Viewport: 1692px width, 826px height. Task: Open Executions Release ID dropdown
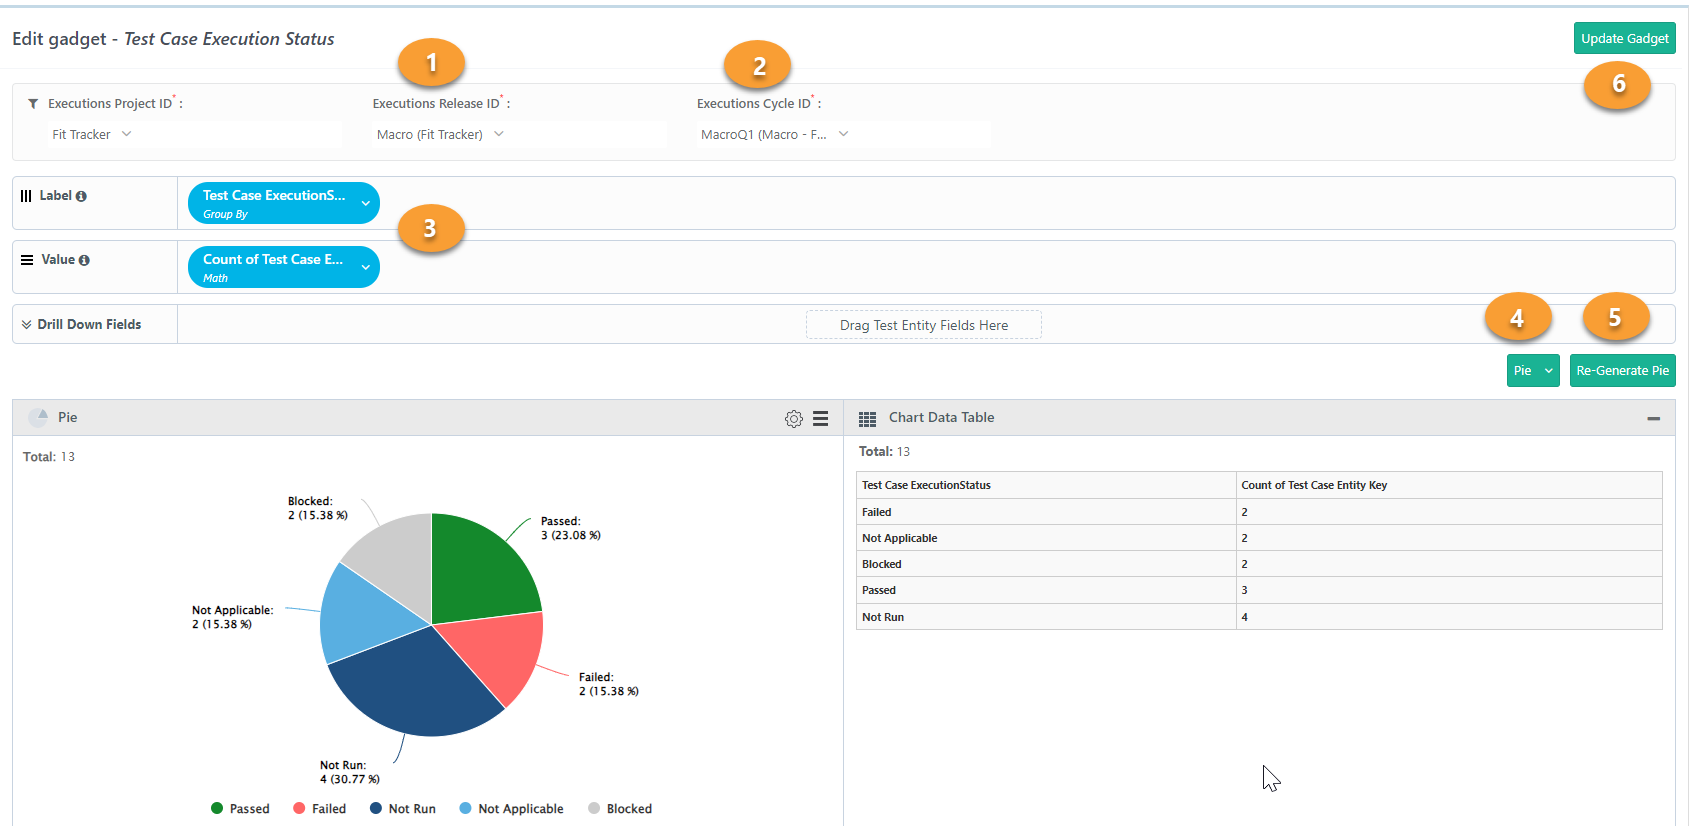tap(519, 134)
